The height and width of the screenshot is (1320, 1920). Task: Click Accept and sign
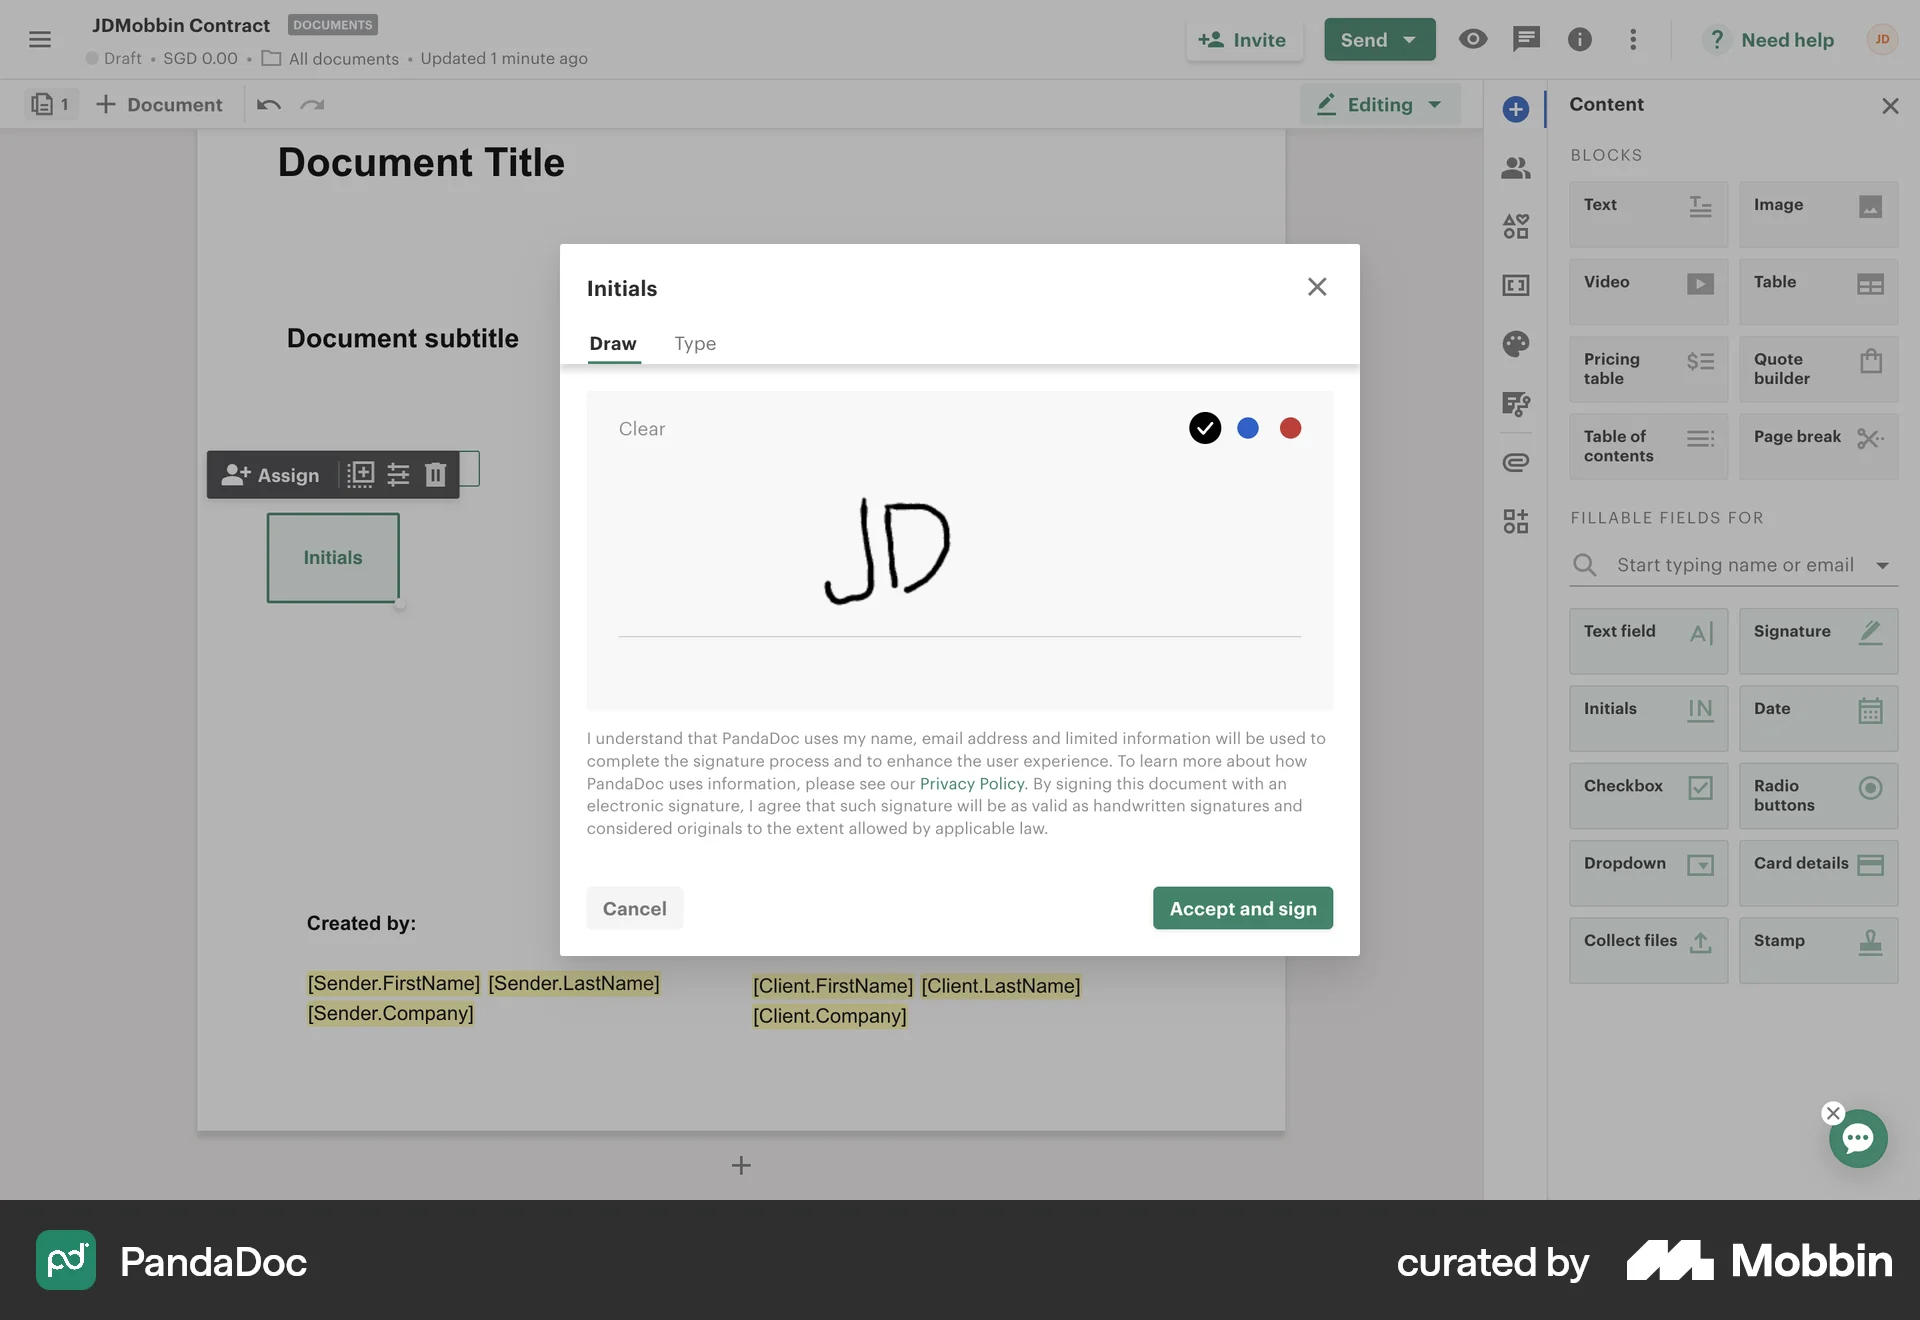(1242, 908)
